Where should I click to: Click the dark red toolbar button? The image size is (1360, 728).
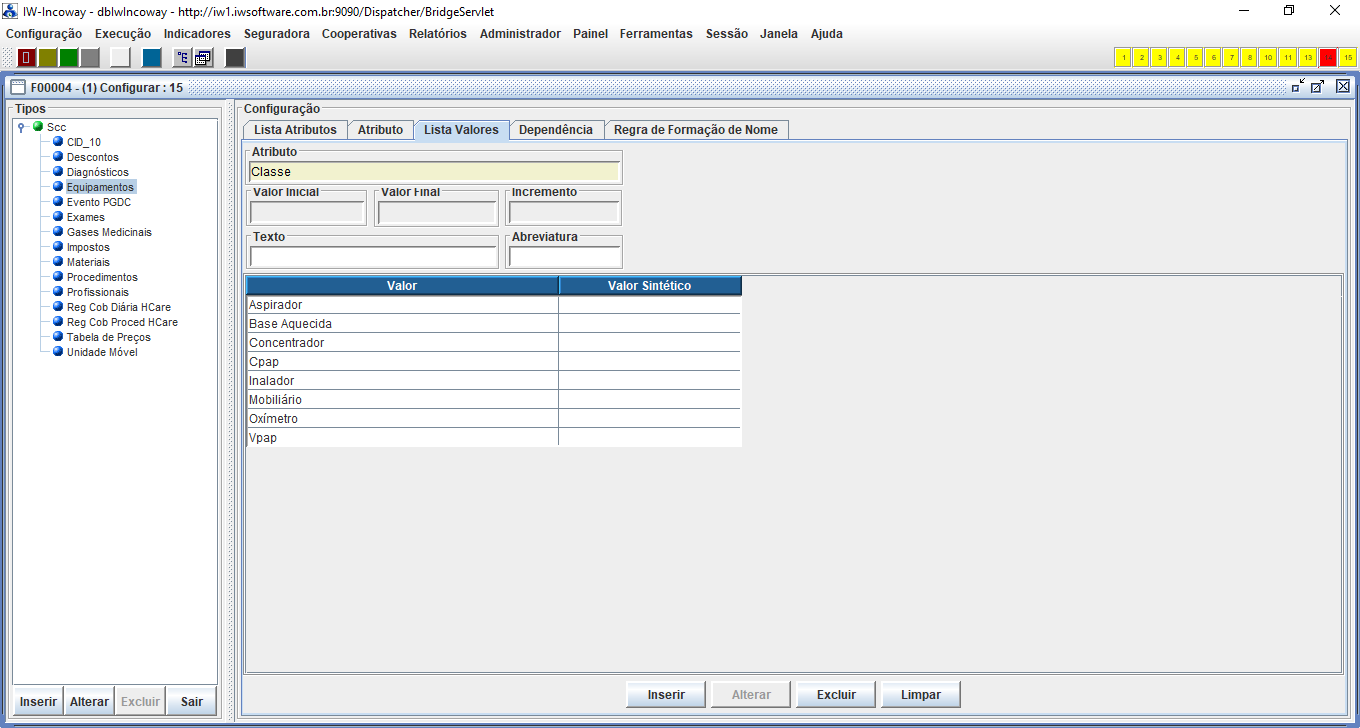tap(27, 58)
